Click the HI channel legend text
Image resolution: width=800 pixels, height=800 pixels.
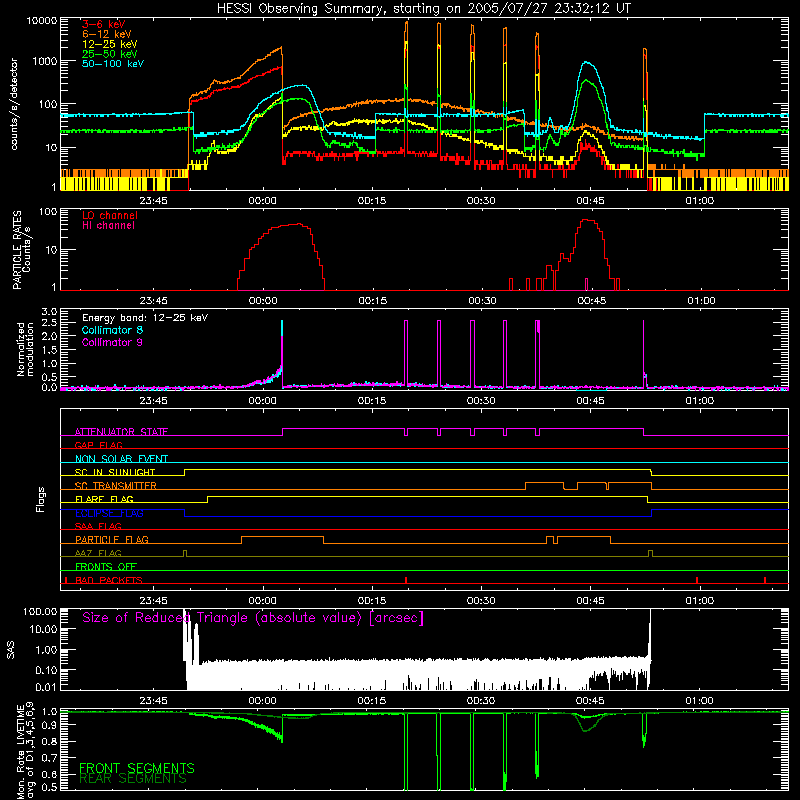(x=108, y=225)
